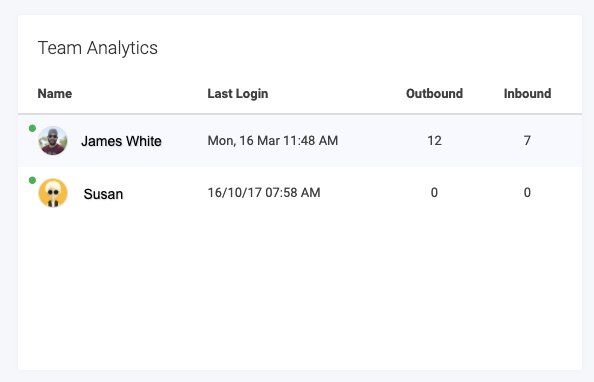594x382 pixels.
Task: Click the green online dot beside James White
Action: (x=32, y=128)
